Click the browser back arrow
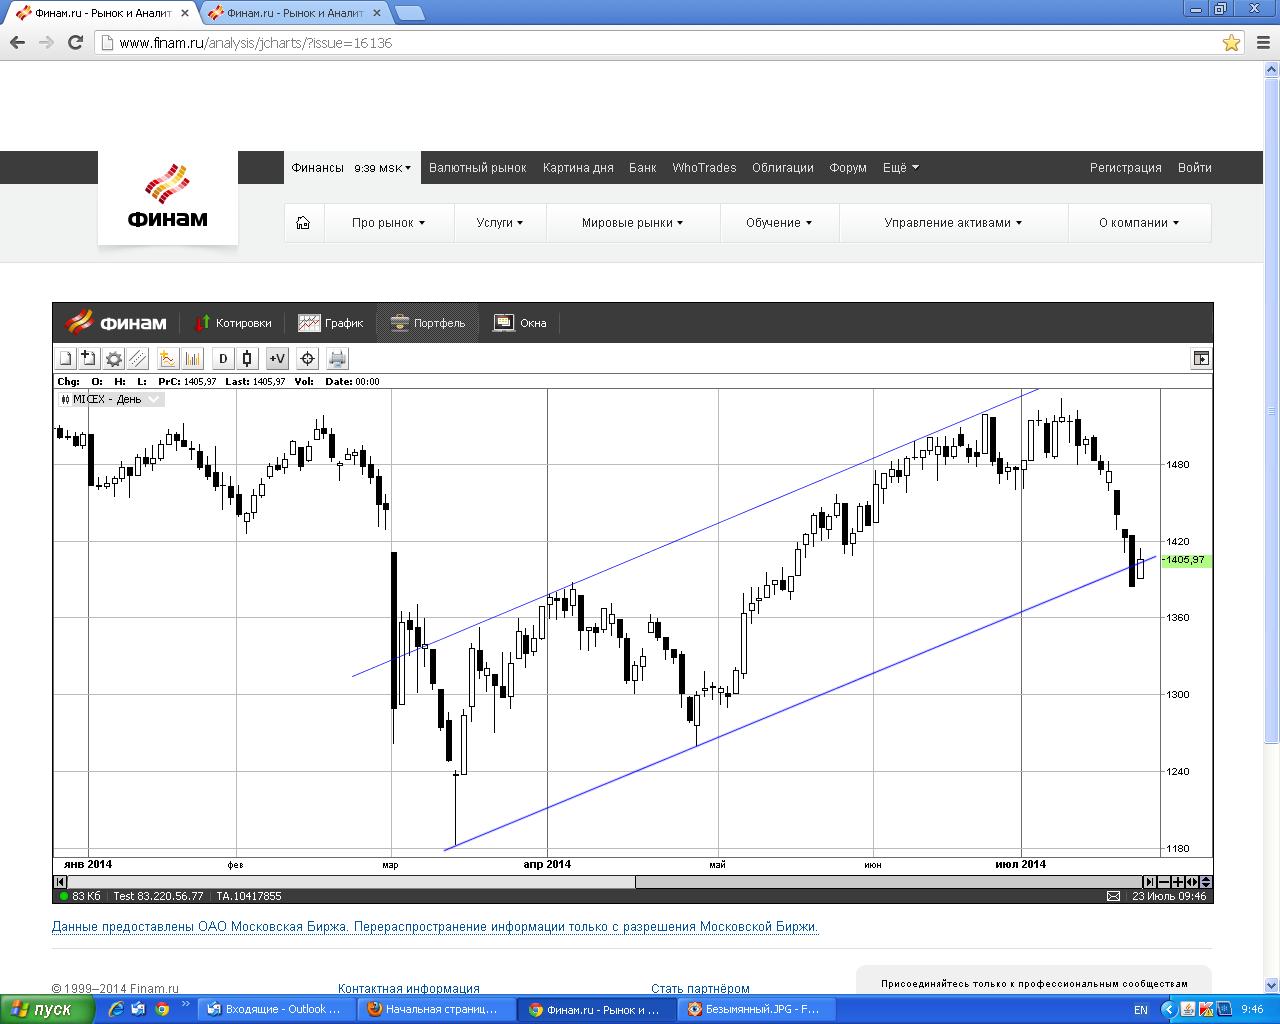 (17, 43)
